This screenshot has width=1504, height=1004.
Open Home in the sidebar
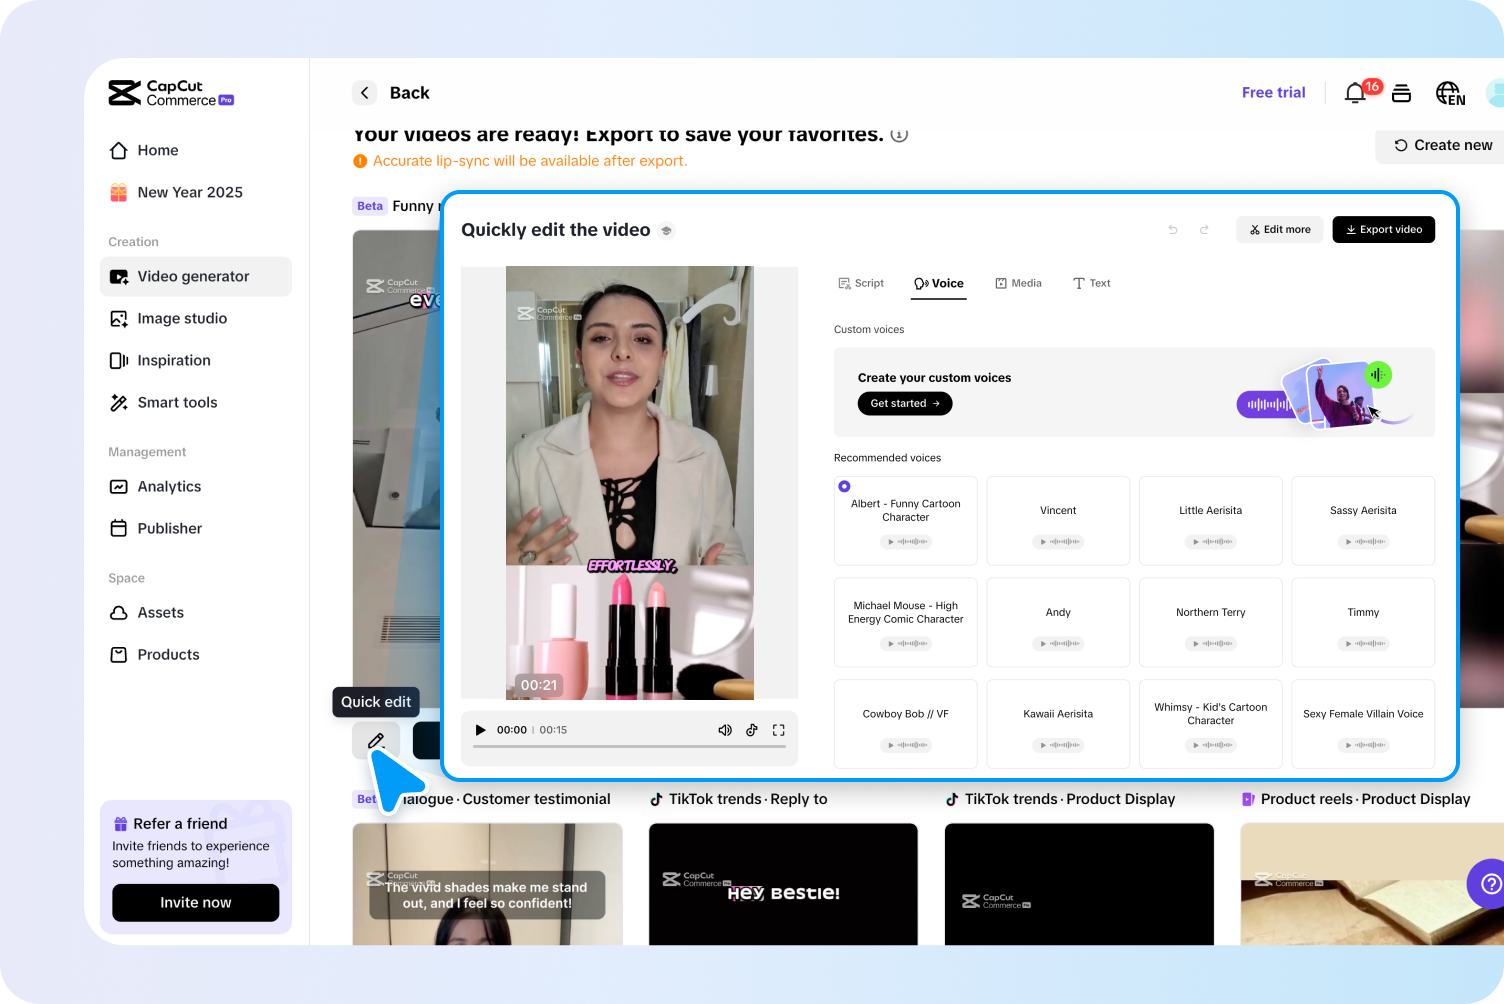(x=196, y=151)
